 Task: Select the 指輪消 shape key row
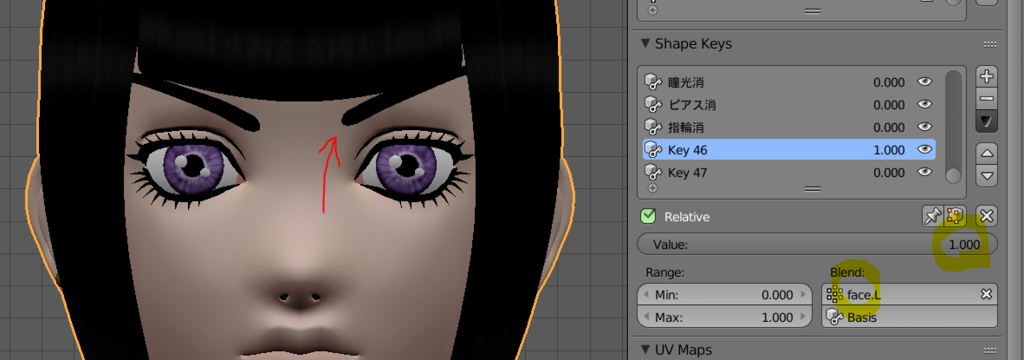pos(789,127)
